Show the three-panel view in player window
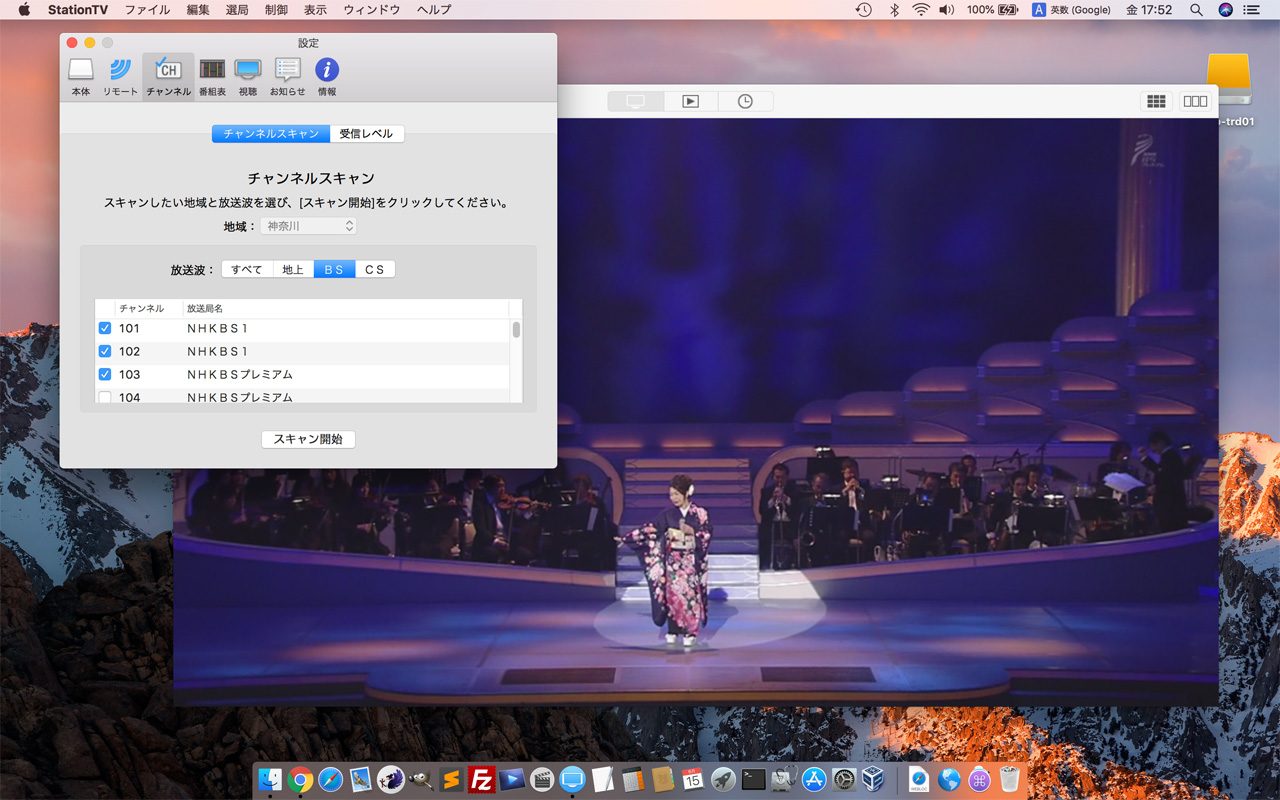Image resolution: width=1280 pixels, height=800 pixels. [1195, 101]
